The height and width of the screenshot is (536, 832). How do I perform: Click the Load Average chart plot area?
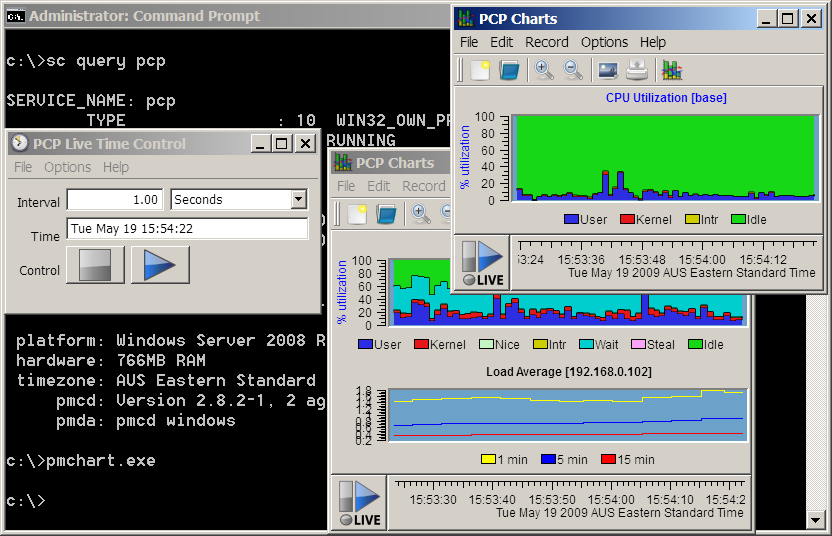coord(568,414)
